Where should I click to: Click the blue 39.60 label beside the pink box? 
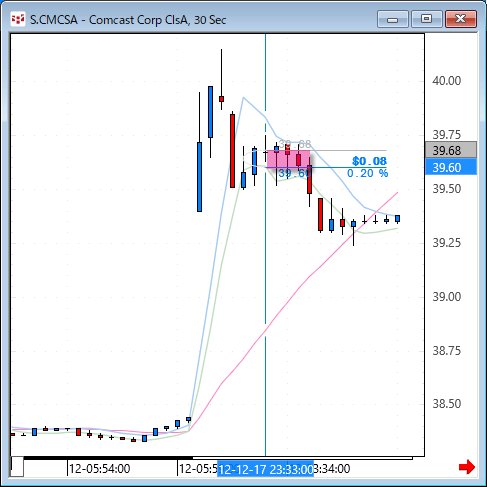click(295, 173)
